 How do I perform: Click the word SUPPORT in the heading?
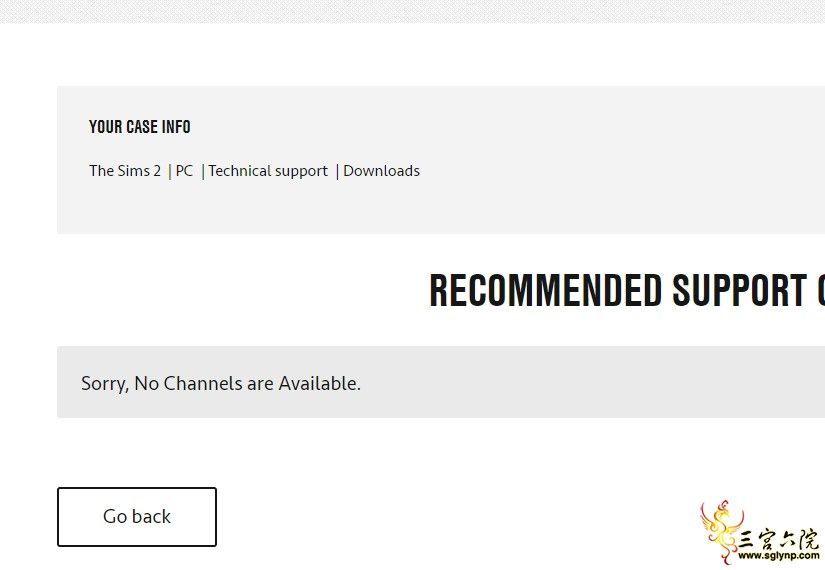[740, 290]
